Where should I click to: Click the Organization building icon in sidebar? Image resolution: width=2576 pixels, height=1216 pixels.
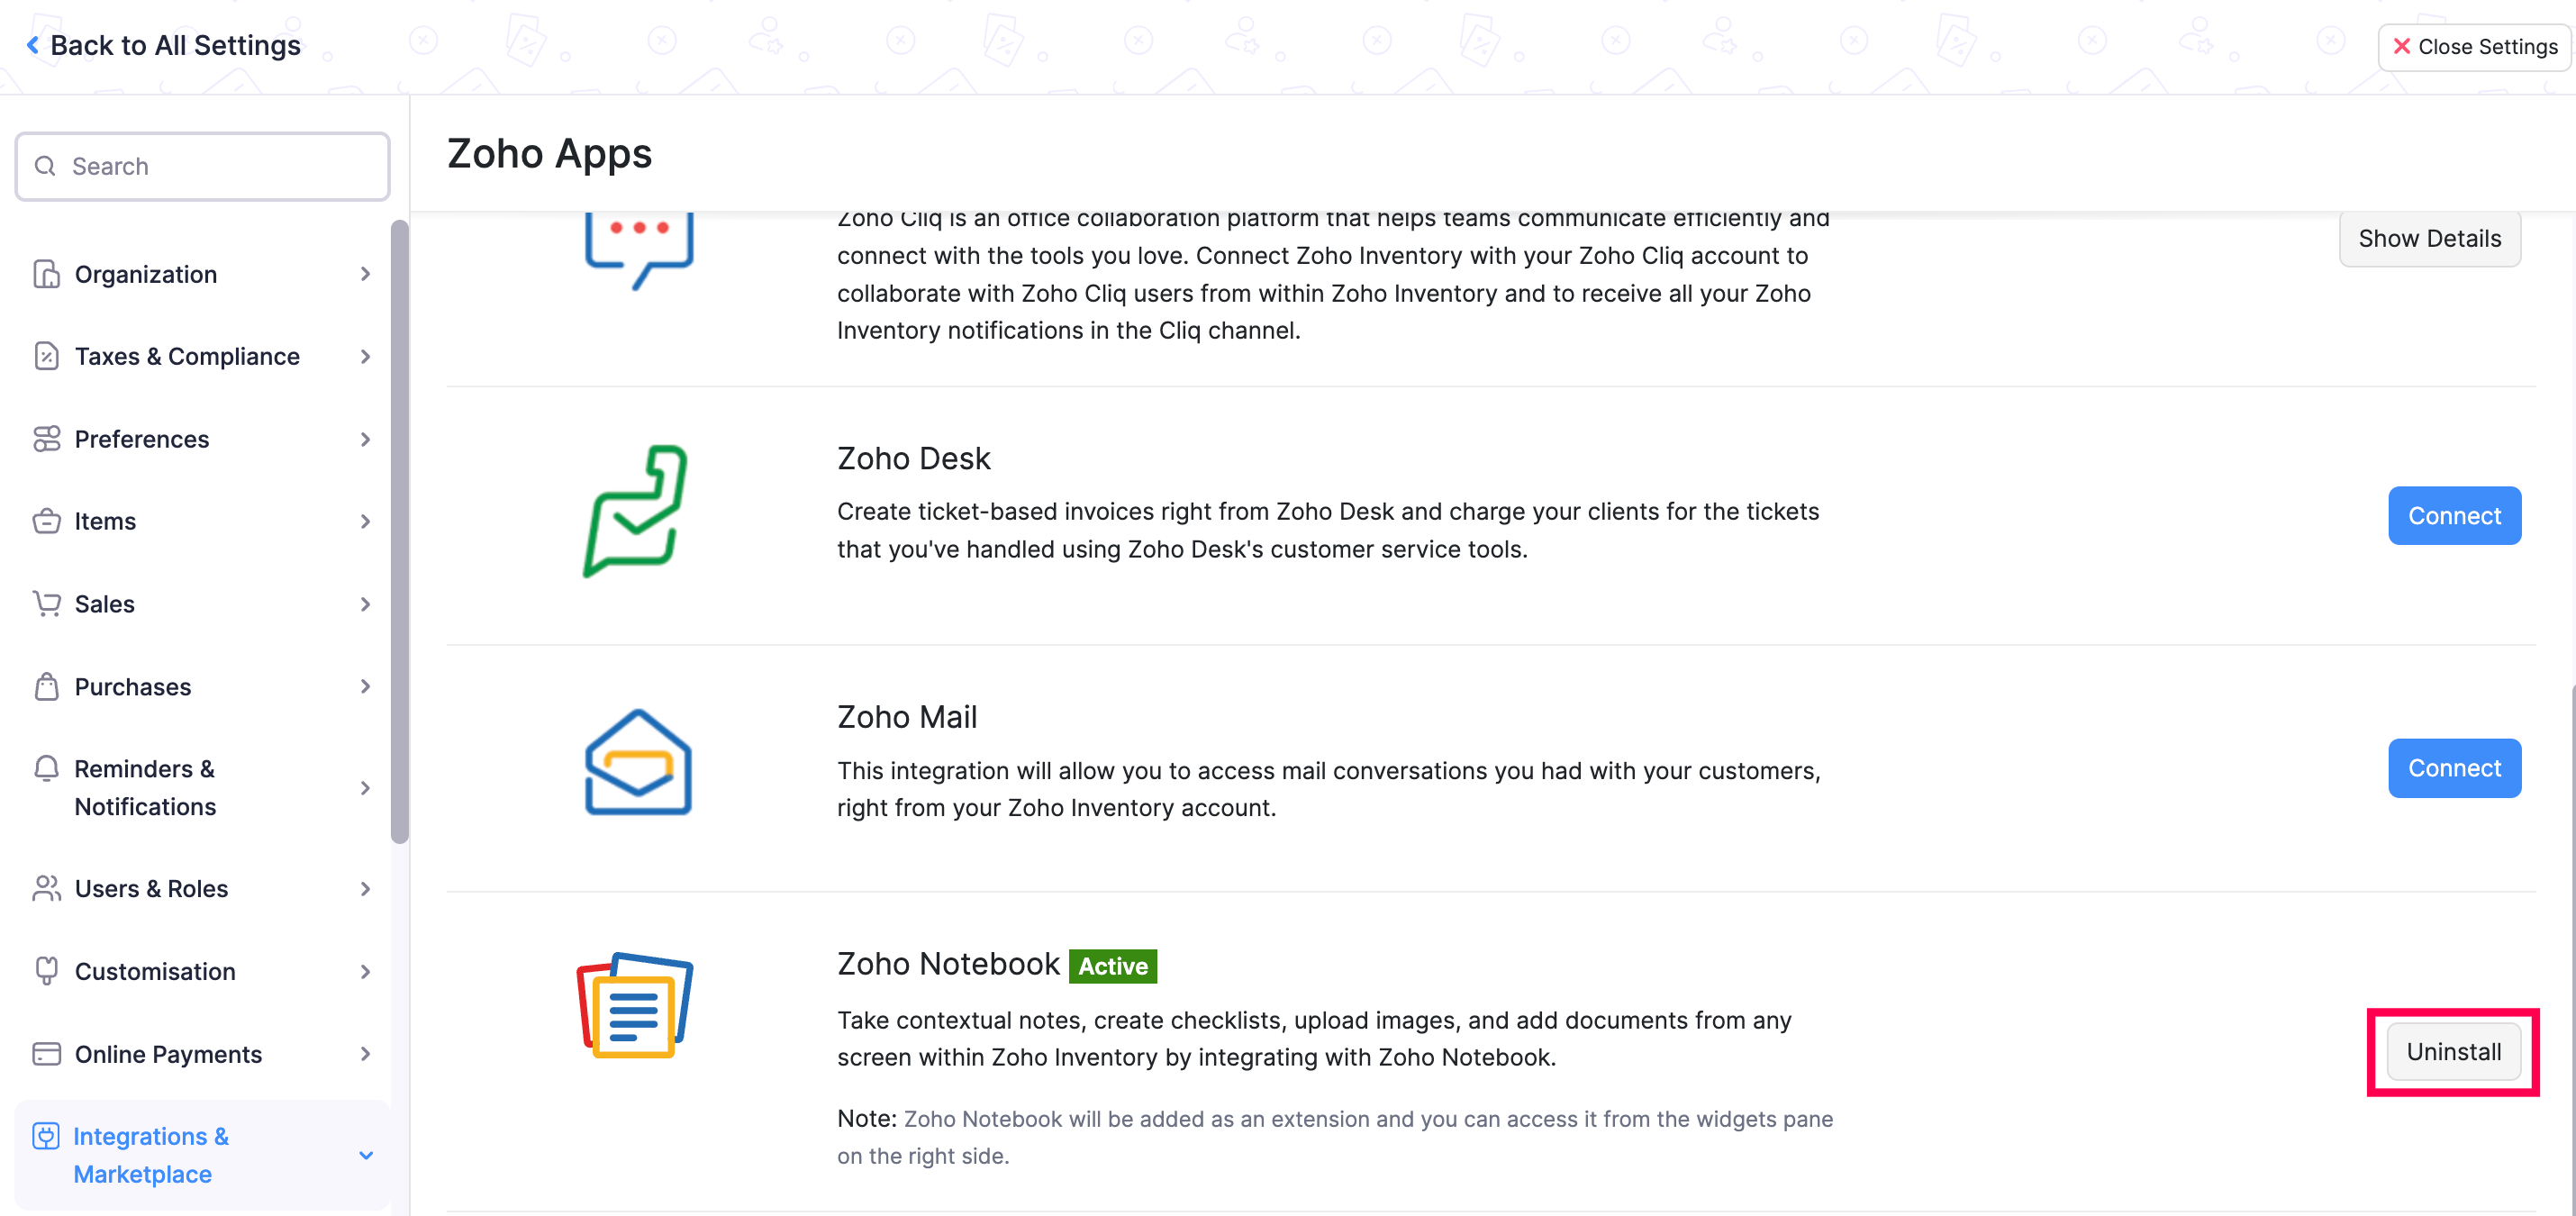[x=46, y=274]
